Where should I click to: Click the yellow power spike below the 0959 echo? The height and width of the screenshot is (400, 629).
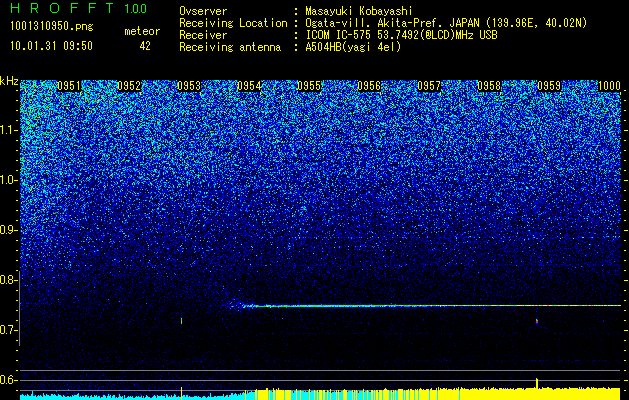pos(537,383)
